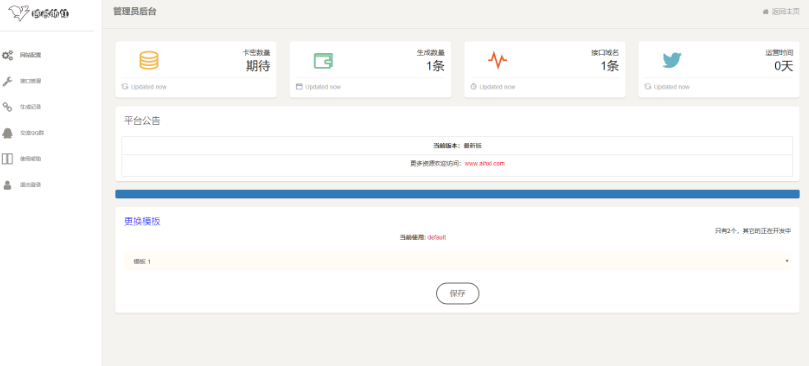Open the book icon for usage help
Viewport: 809px width, 366px height.
pos(8,158)
